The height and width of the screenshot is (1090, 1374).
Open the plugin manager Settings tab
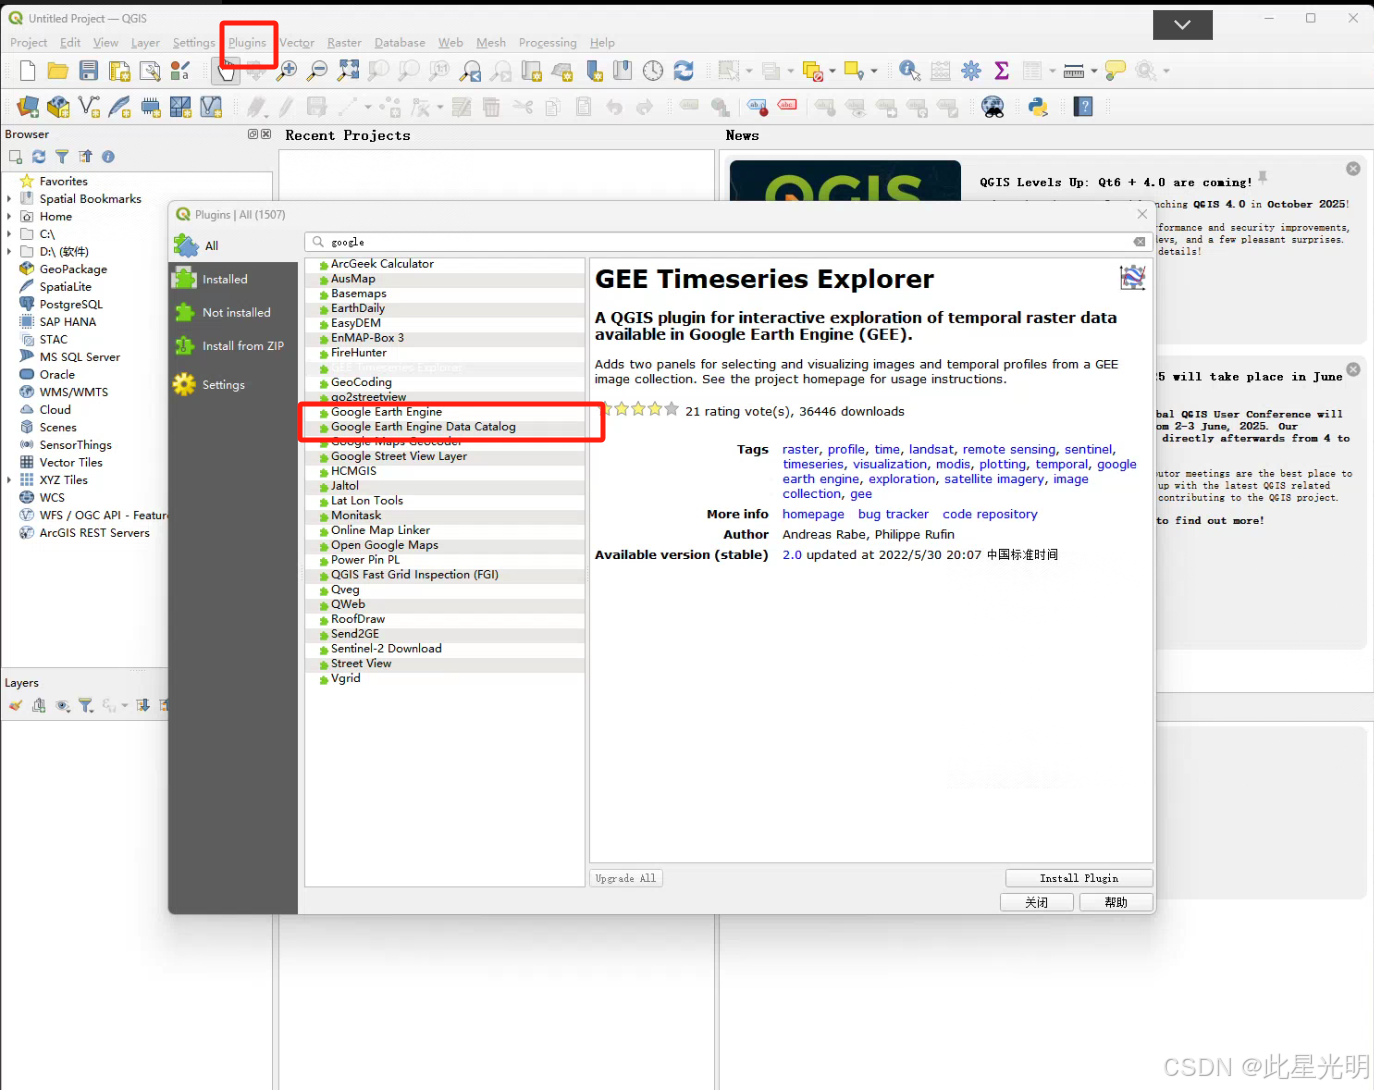coord(233,384)
